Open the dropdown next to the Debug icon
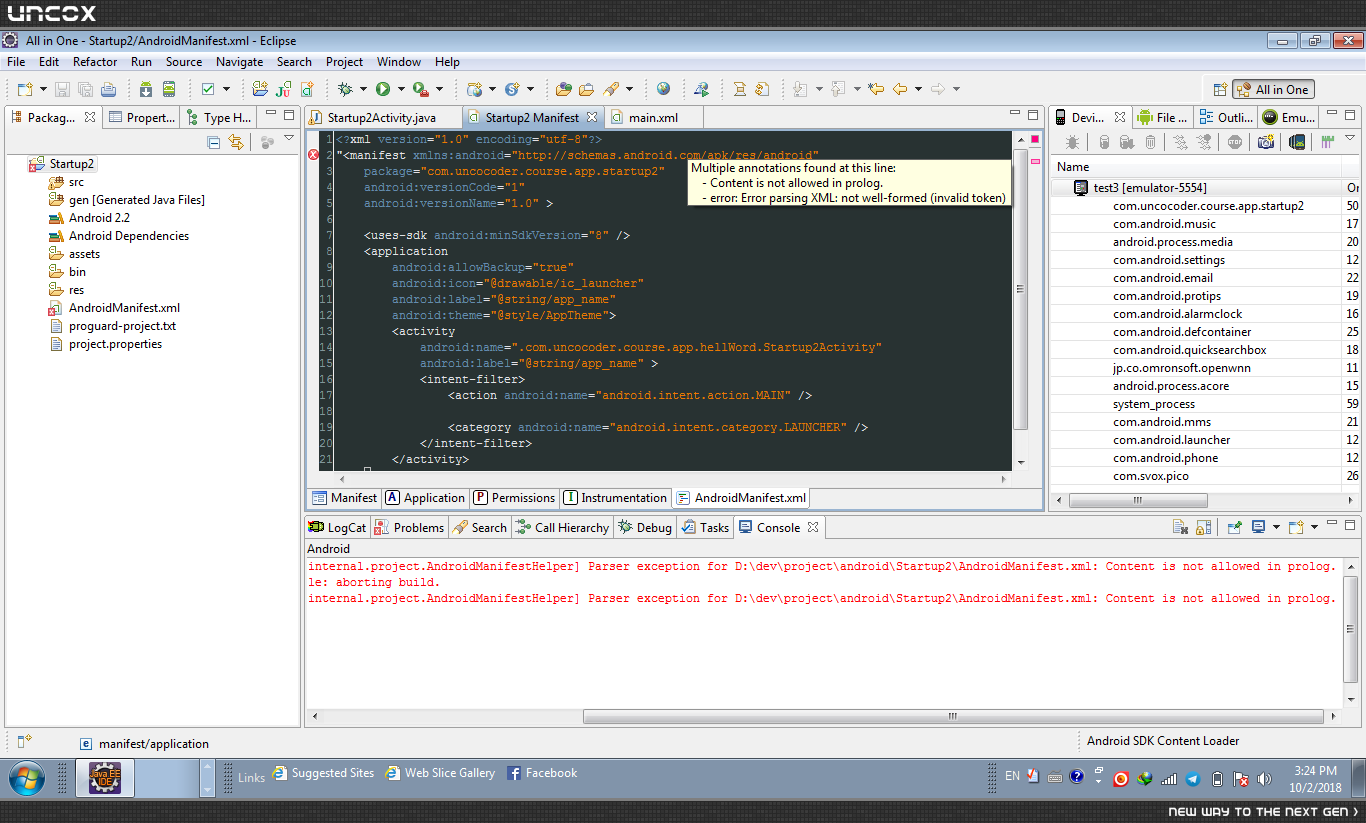The width and height of the screenshot is (1366, 823). [363, 89]
